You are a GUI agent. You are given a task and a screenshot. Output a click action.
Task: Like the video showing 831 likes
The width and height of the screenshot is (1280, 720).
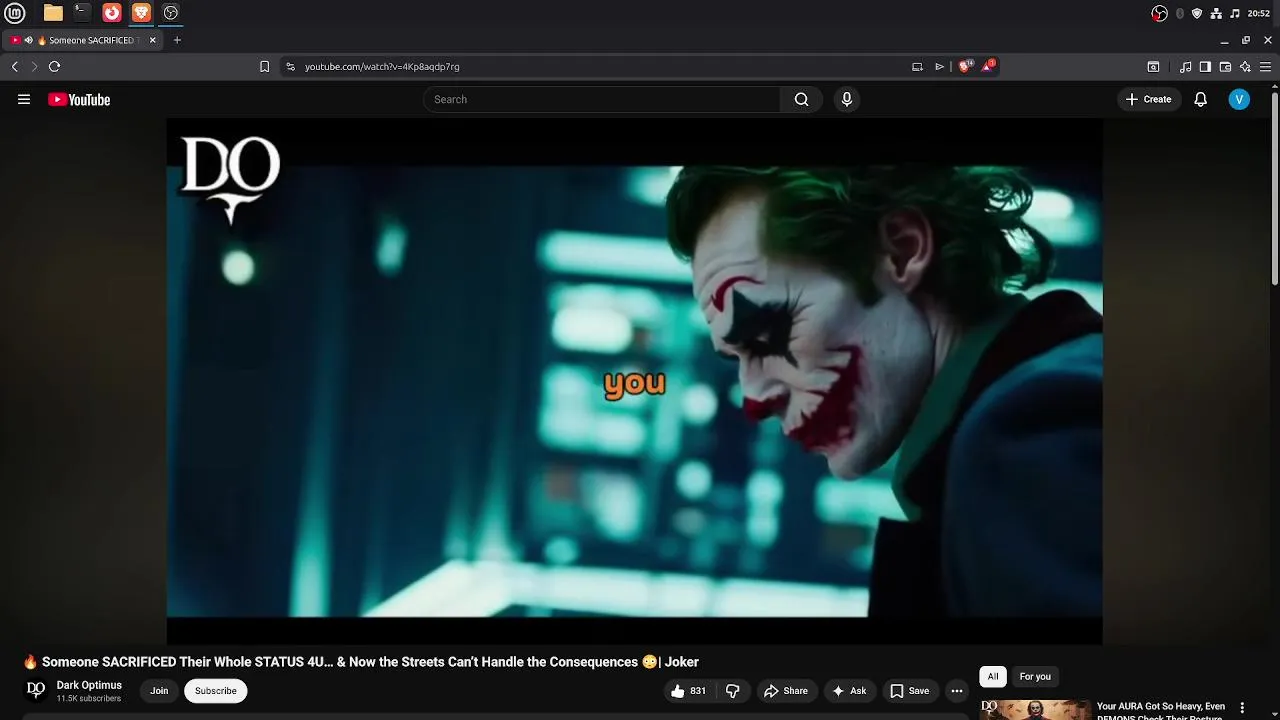[x=689, y=691]
